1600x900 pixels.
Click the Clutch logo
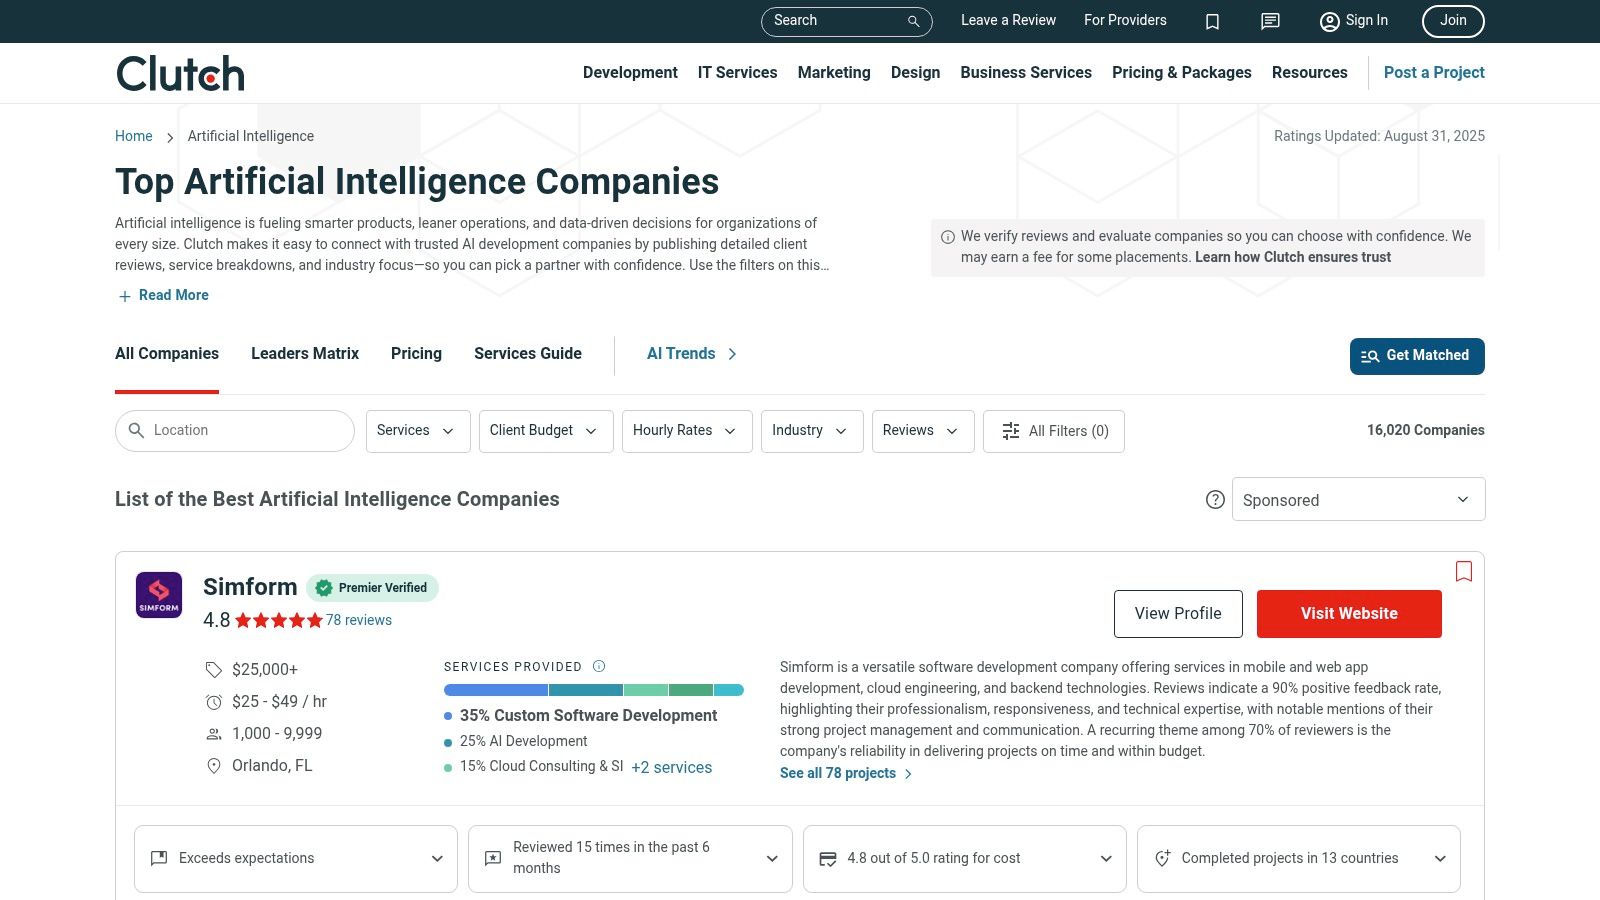pyautogui.click(x=180, y=74)
